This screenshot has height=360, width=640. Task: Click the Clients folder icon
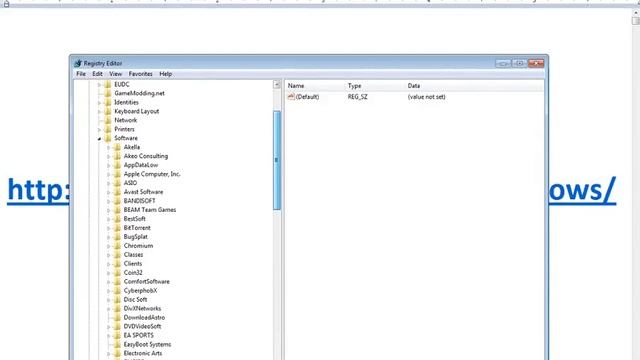click(117, 264)
